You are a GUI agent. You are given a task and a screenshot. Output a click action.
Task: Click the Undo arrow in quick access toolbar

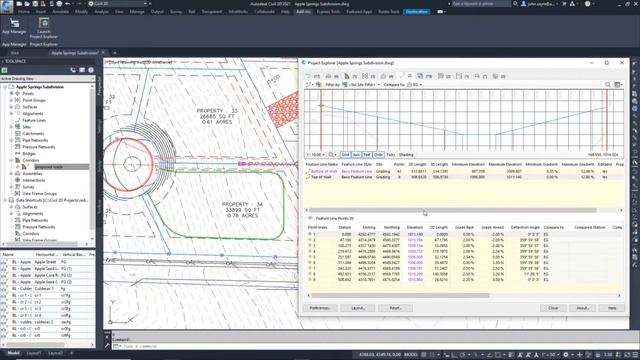click(67, 4)
